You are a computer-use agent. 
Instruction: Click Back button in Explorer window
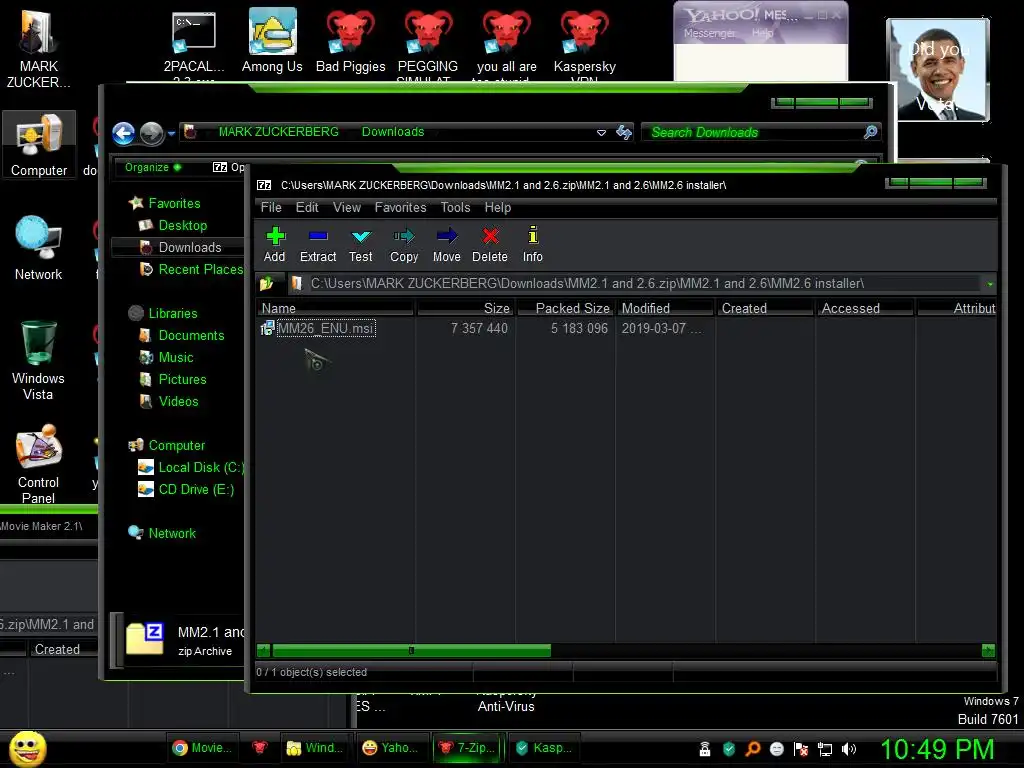click(123, 133)
